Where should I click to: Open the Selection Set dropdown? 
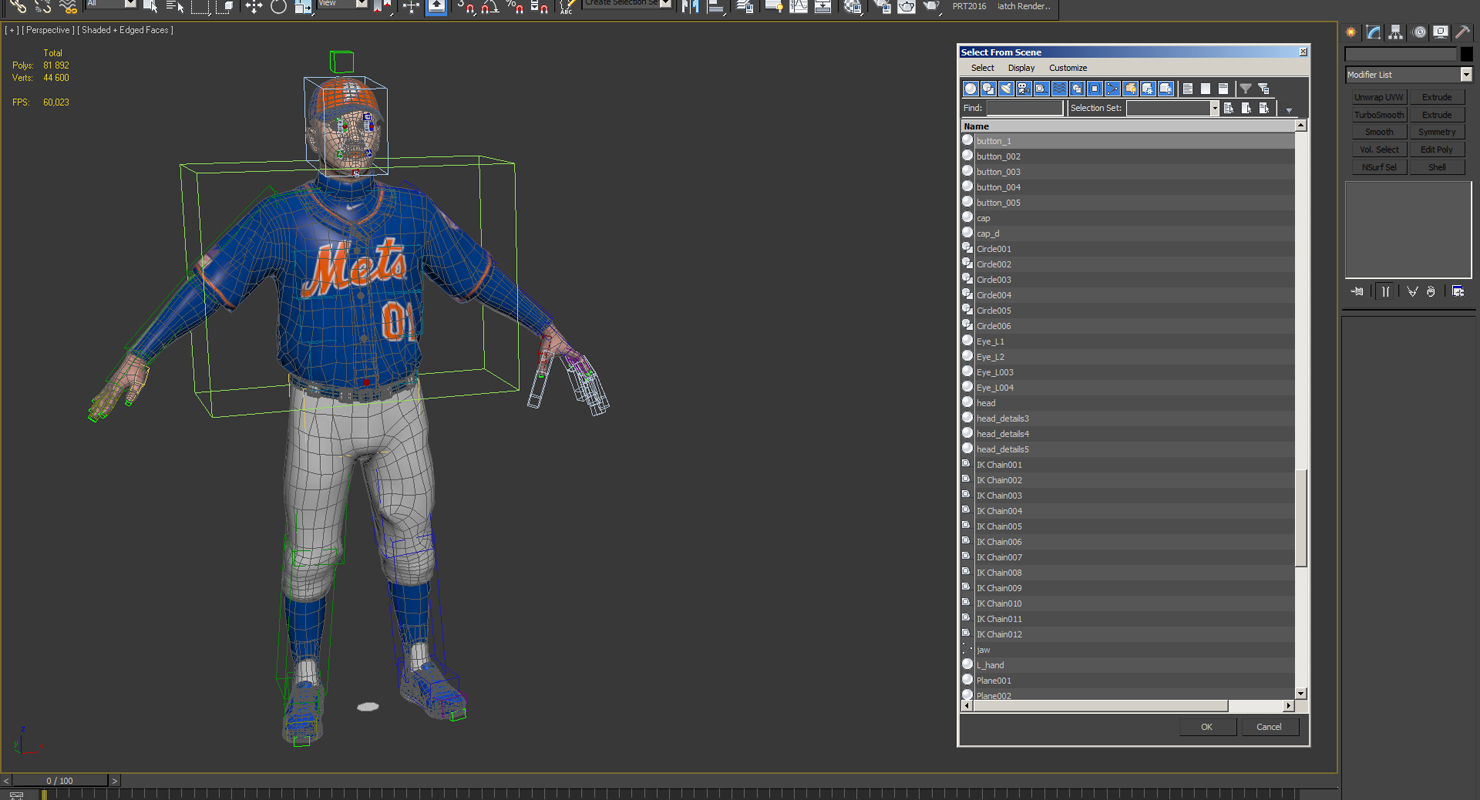(x=1215, y=108)
